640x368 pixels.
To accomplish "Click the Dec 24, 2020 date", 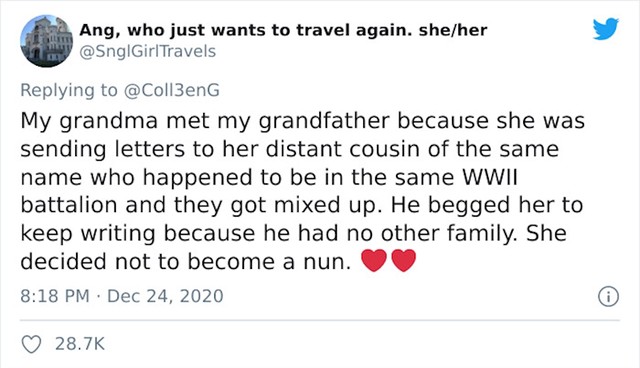I will 165,296.
